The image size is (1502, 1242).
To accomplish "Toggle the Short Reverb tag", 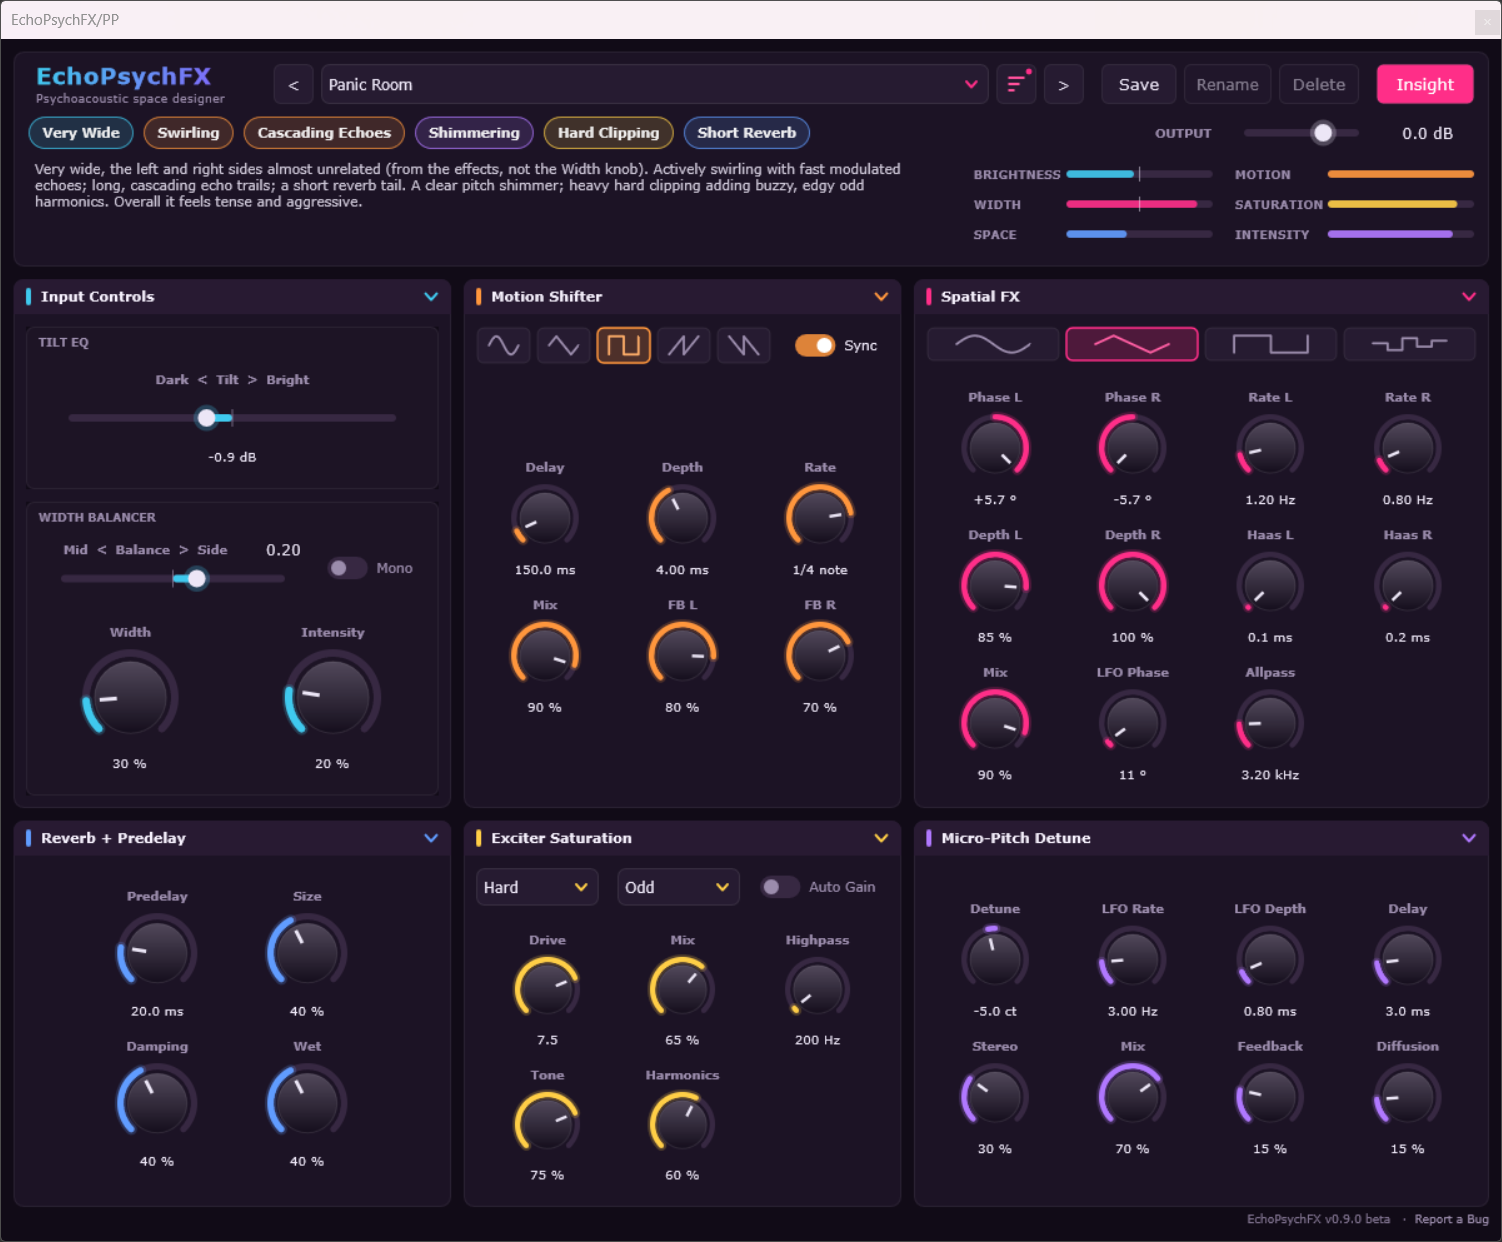I will coord(747,133).
